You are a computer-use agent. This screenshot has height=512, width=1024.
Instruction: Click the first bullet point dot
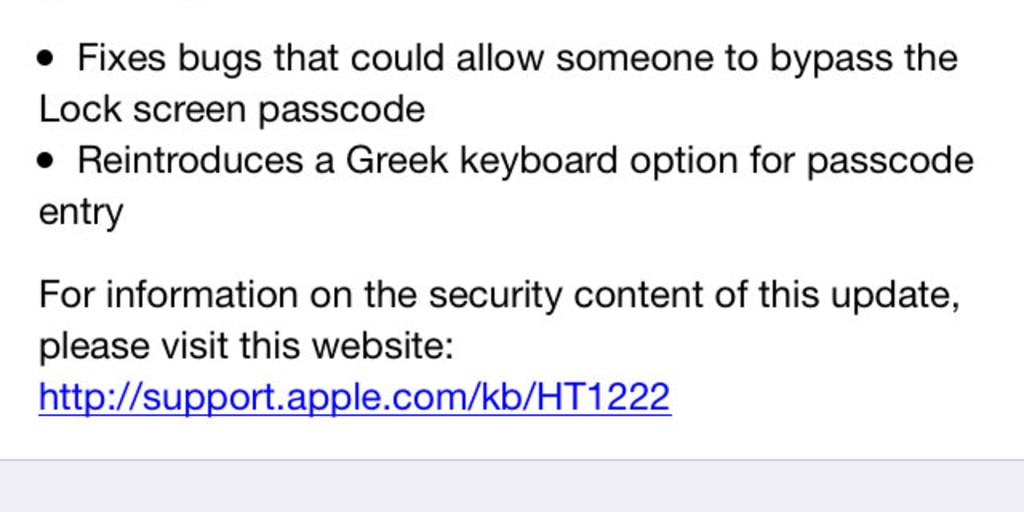[45, 59]
